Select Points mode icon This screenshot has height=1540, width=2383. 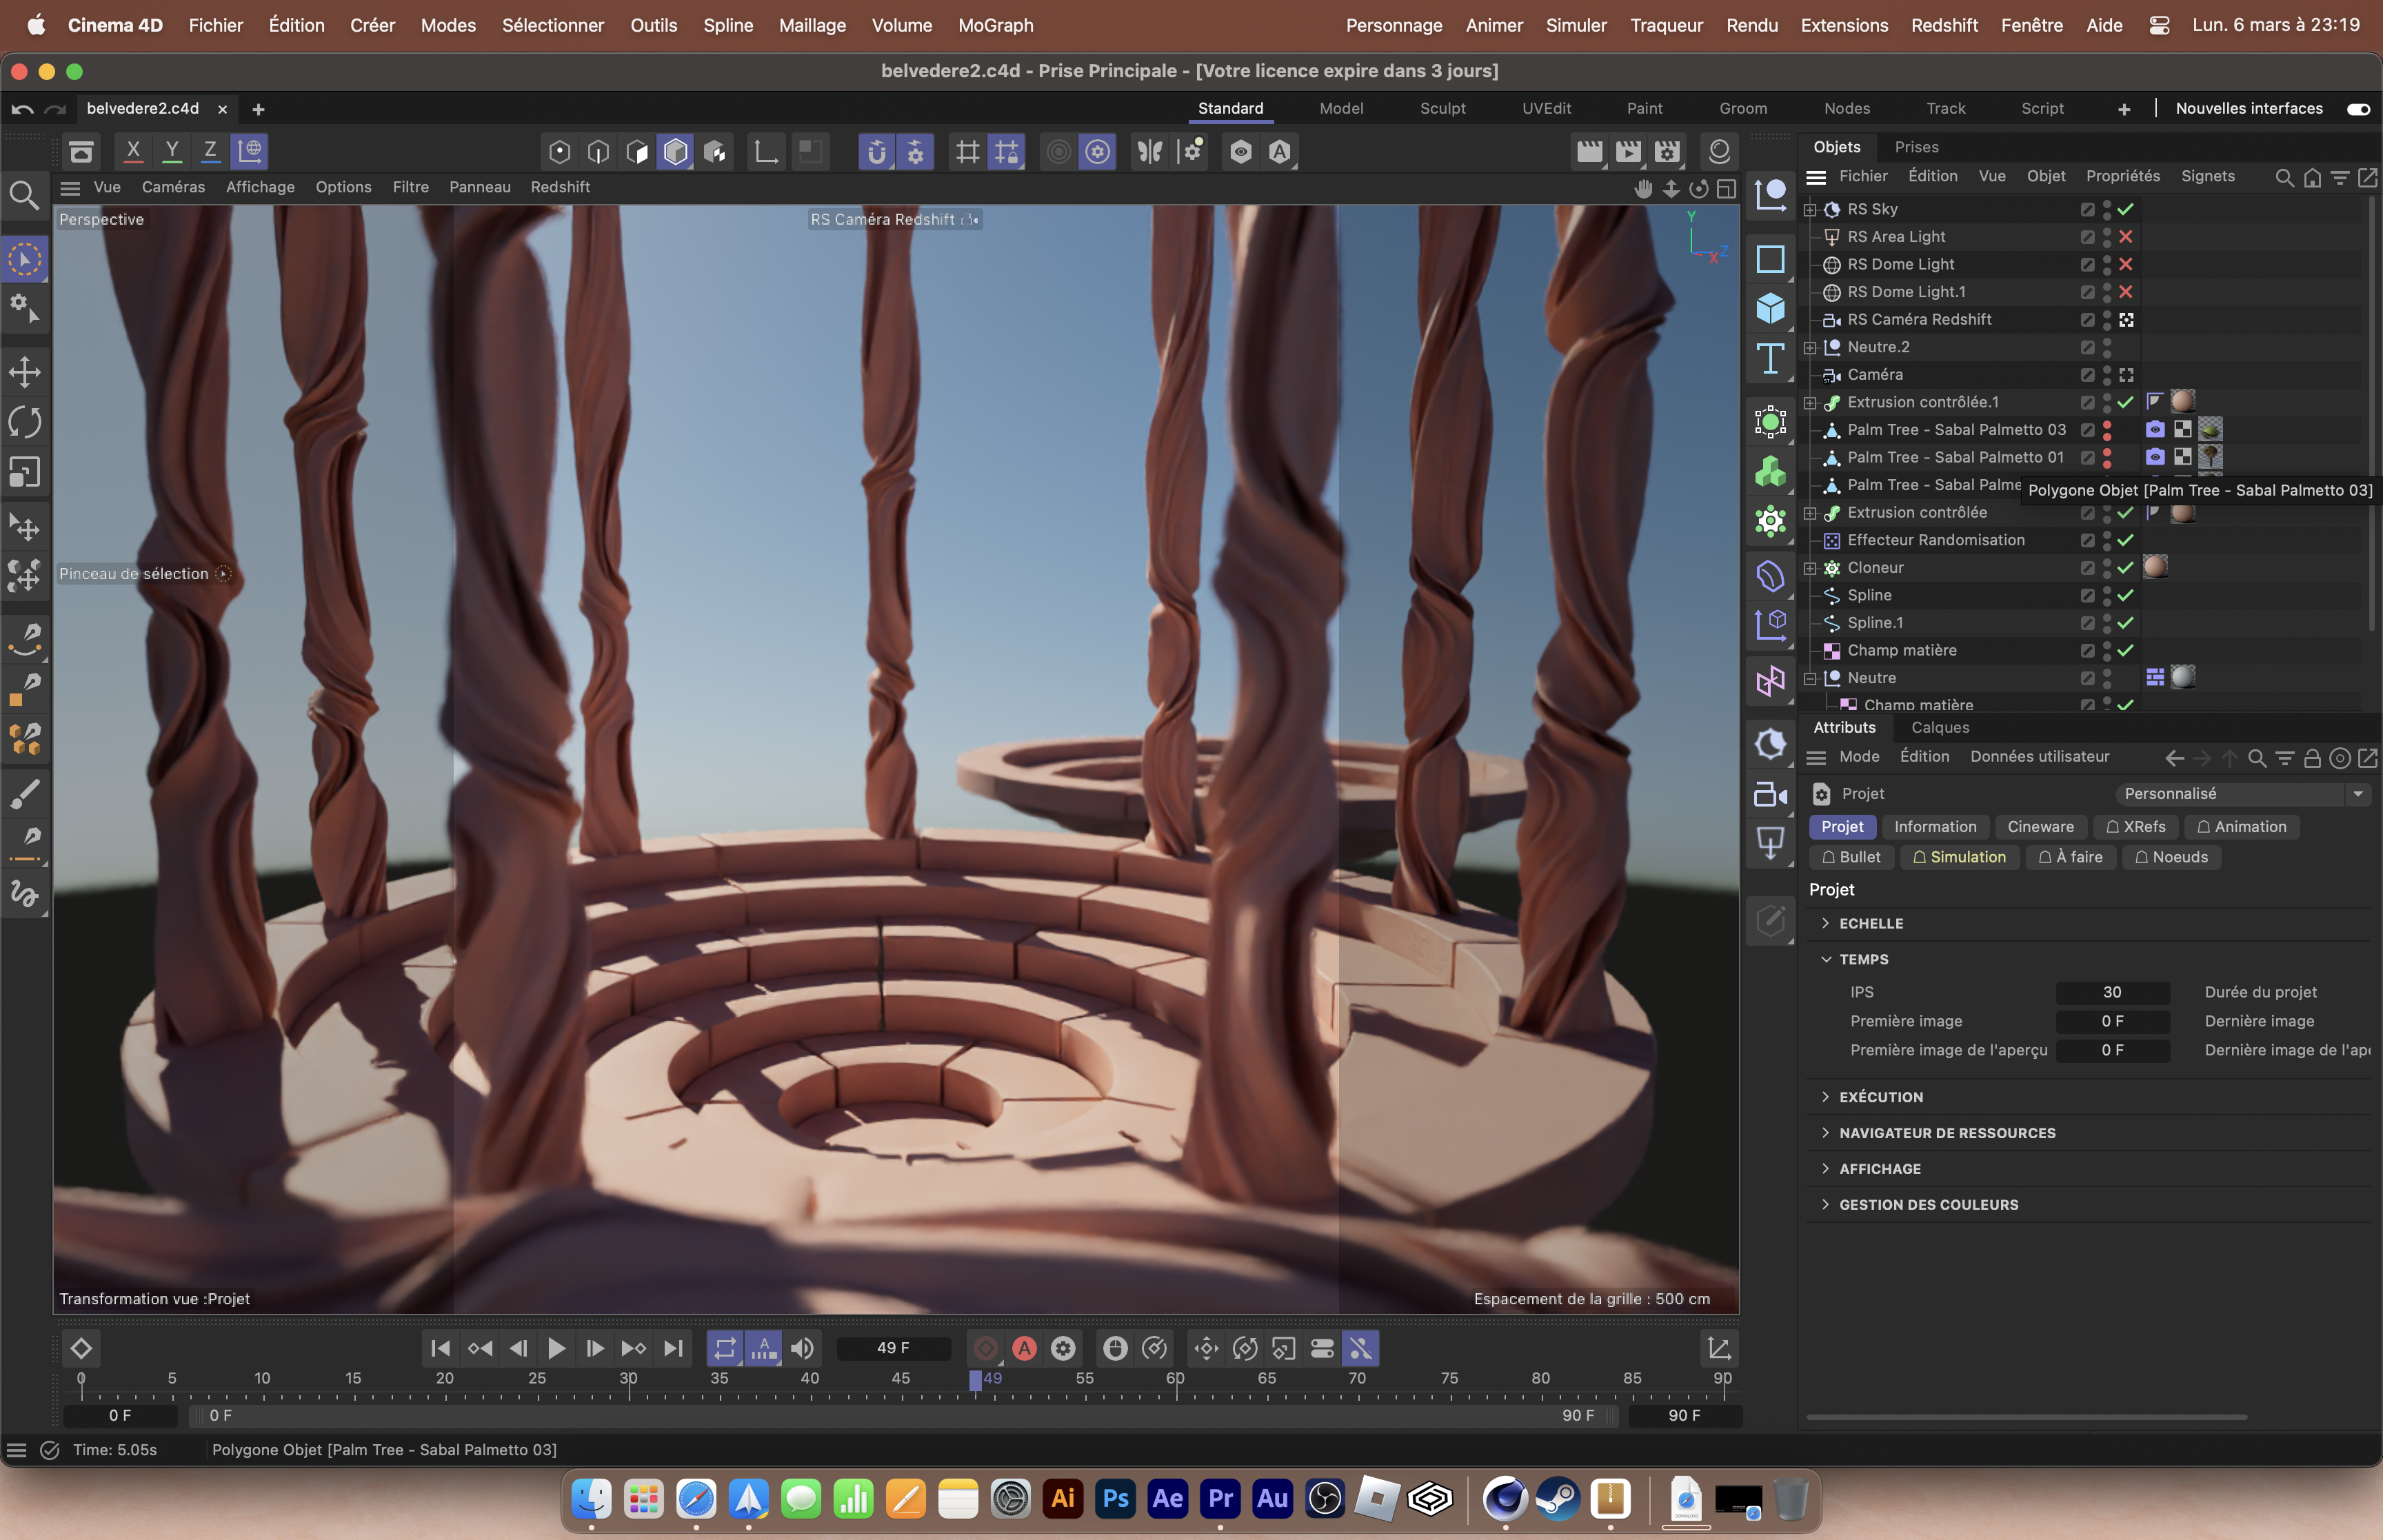[560, 152]
